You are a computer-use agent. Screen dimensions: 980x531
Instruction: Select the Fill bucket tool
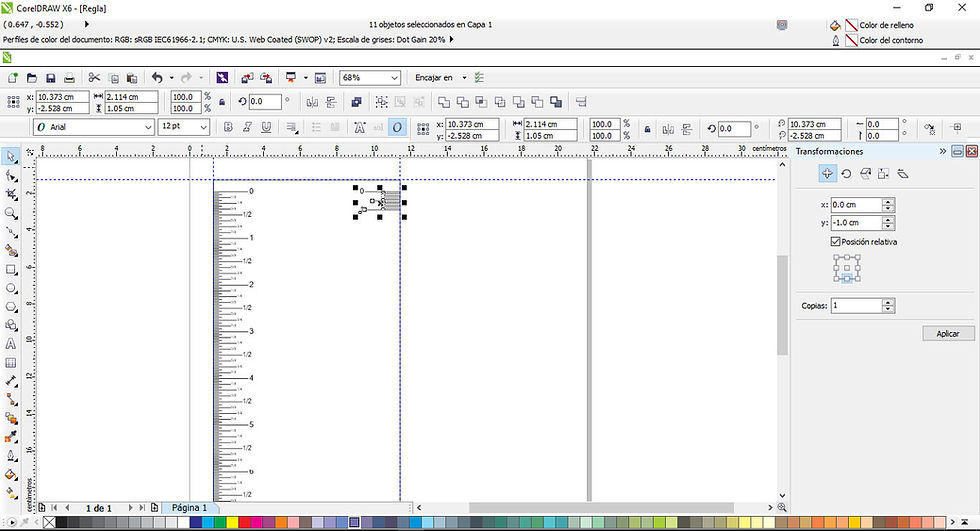(x=11, y=474)
